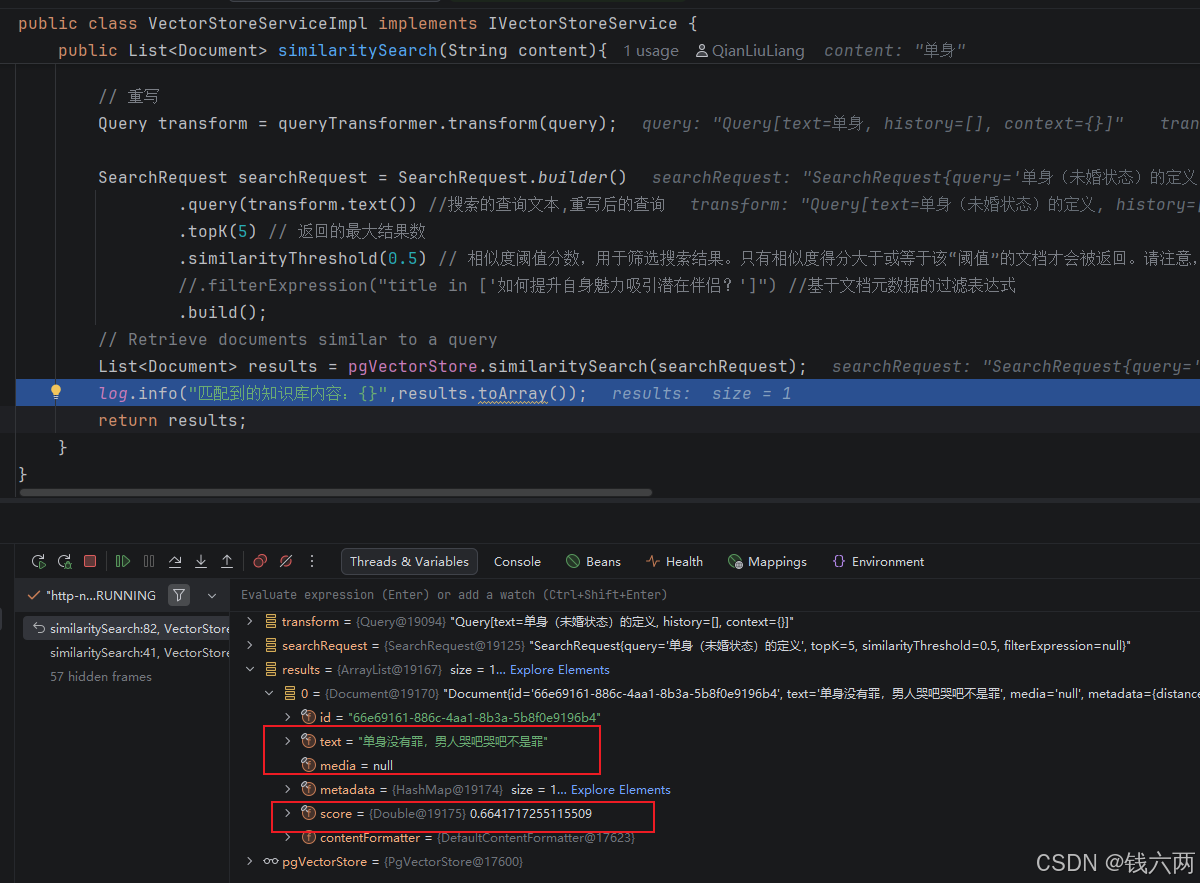Open the Health tab

(674, 561)
